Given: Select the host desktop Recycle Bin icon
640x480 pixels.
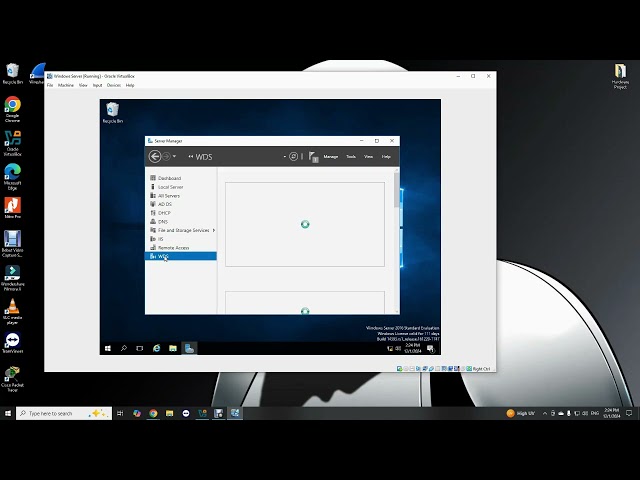Looking at the screenshot, I should click(13, 74).
